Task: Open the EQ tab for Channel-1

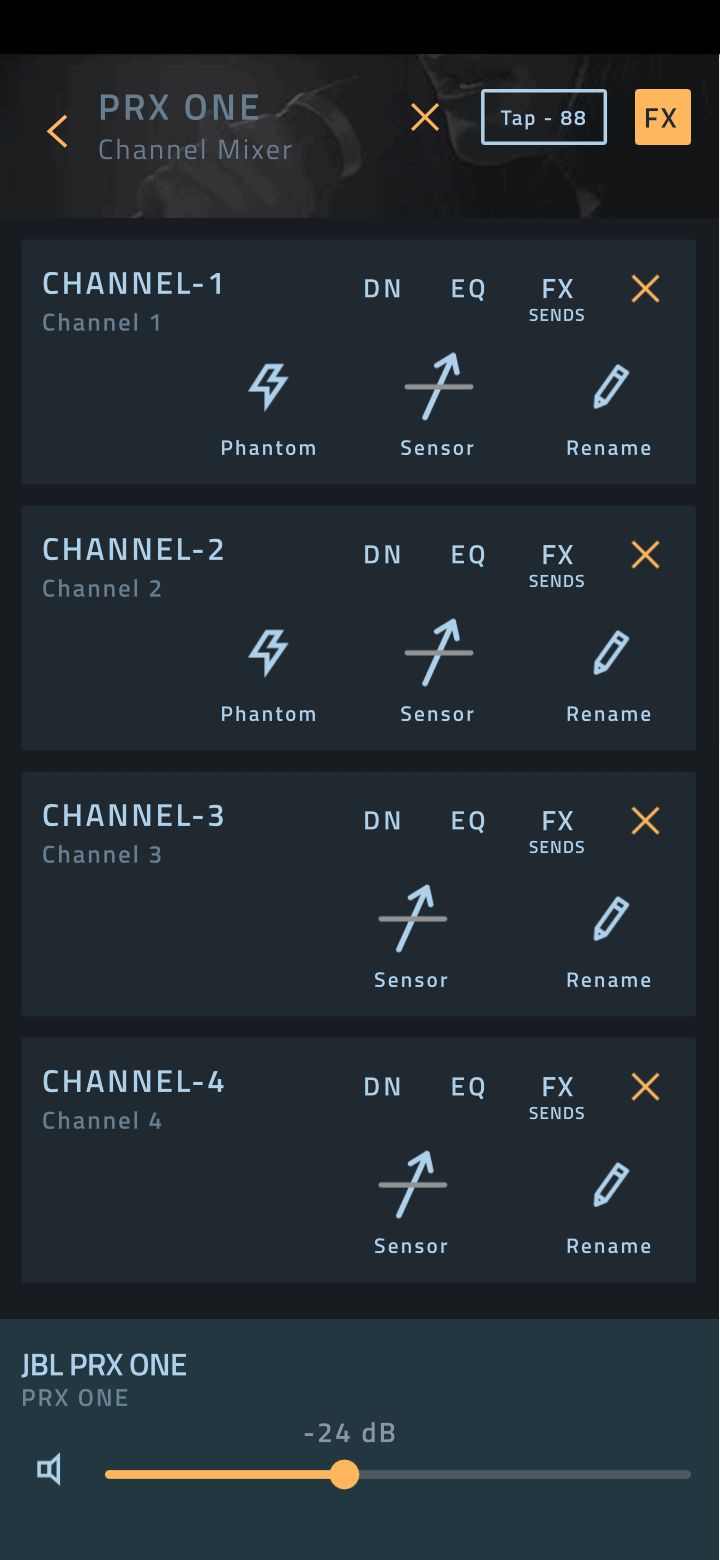Action: 468,289
